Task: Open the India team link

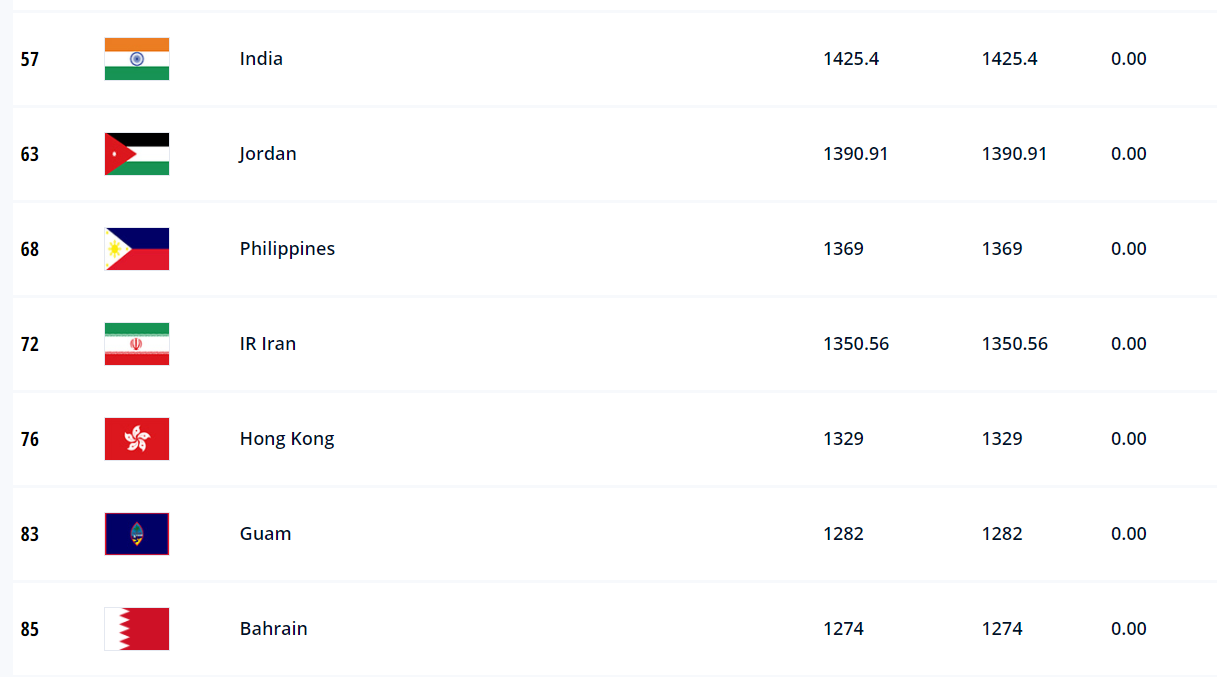Action: point(261,59)
